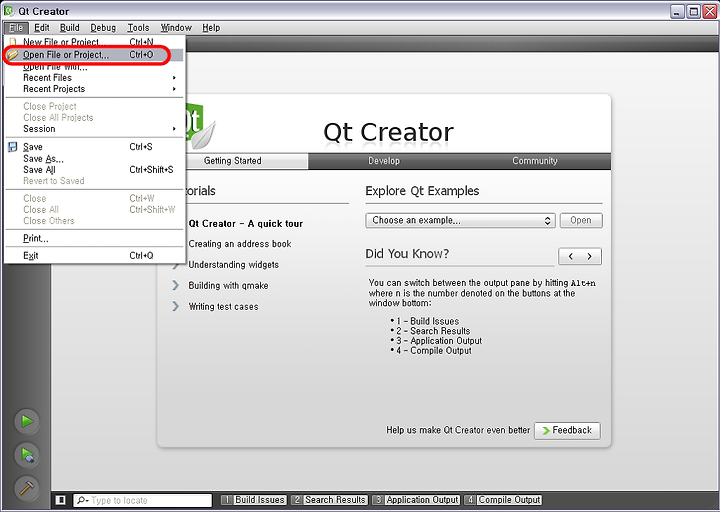Close the Qt Creator window

click(709, 11)
